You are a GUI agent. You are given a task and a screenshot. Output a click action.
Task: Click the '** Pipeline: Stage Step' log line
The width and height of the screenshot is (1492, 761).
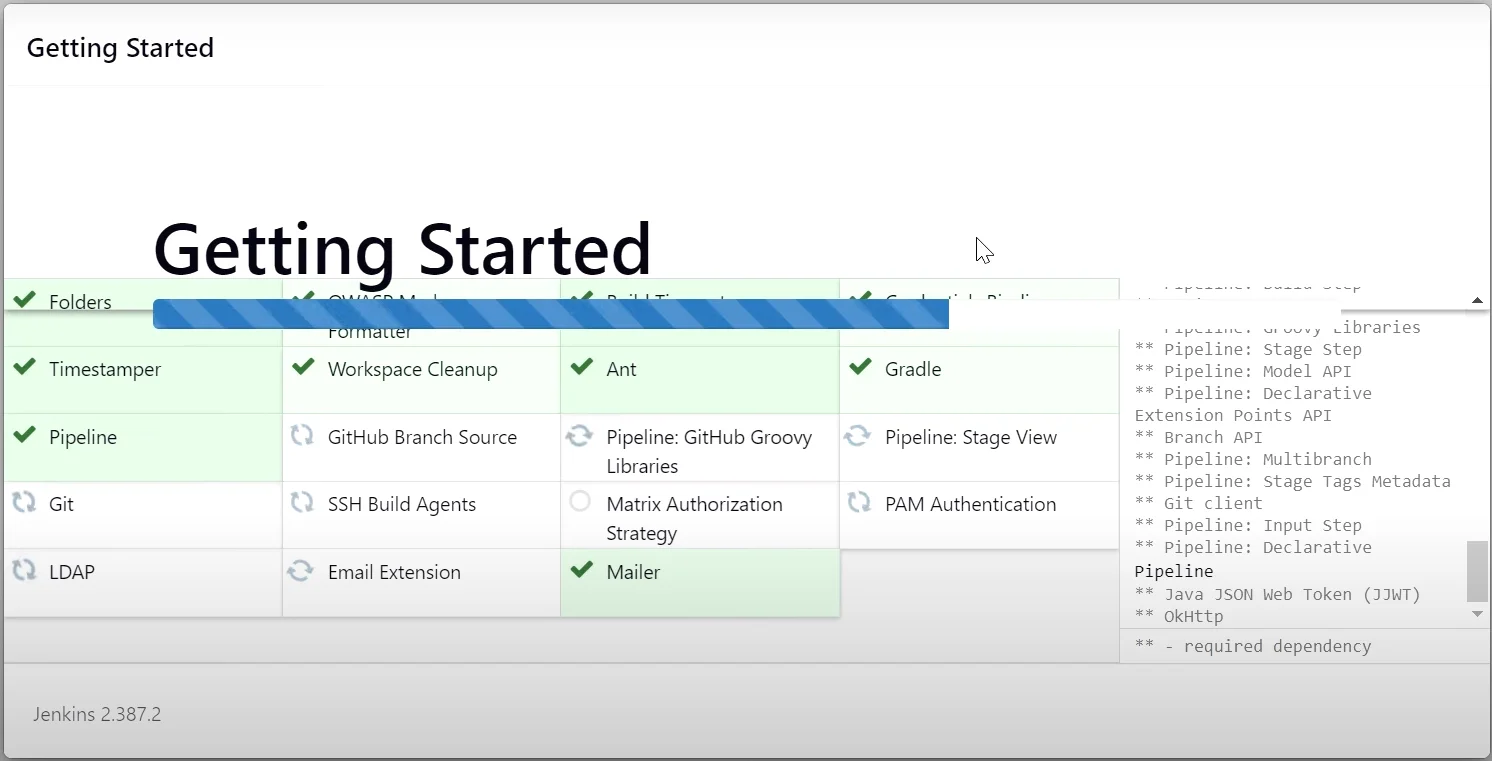click(1248, 349)
